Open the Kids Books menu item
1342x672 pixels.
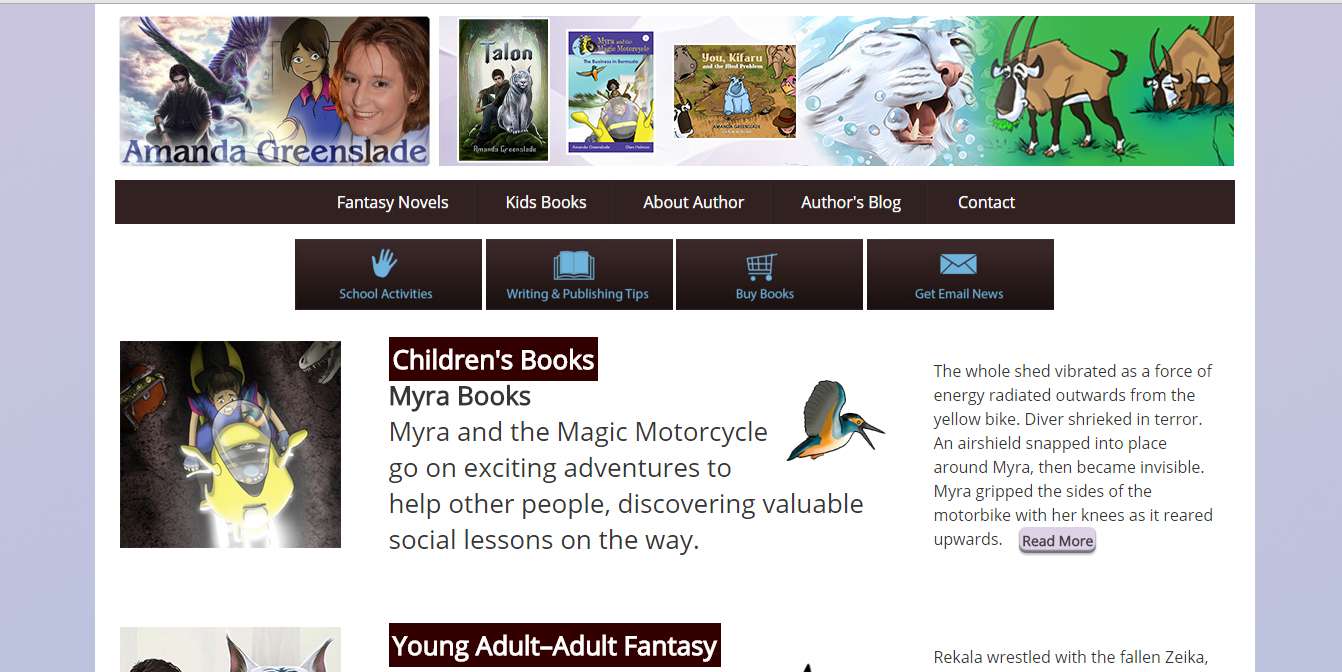546,202
